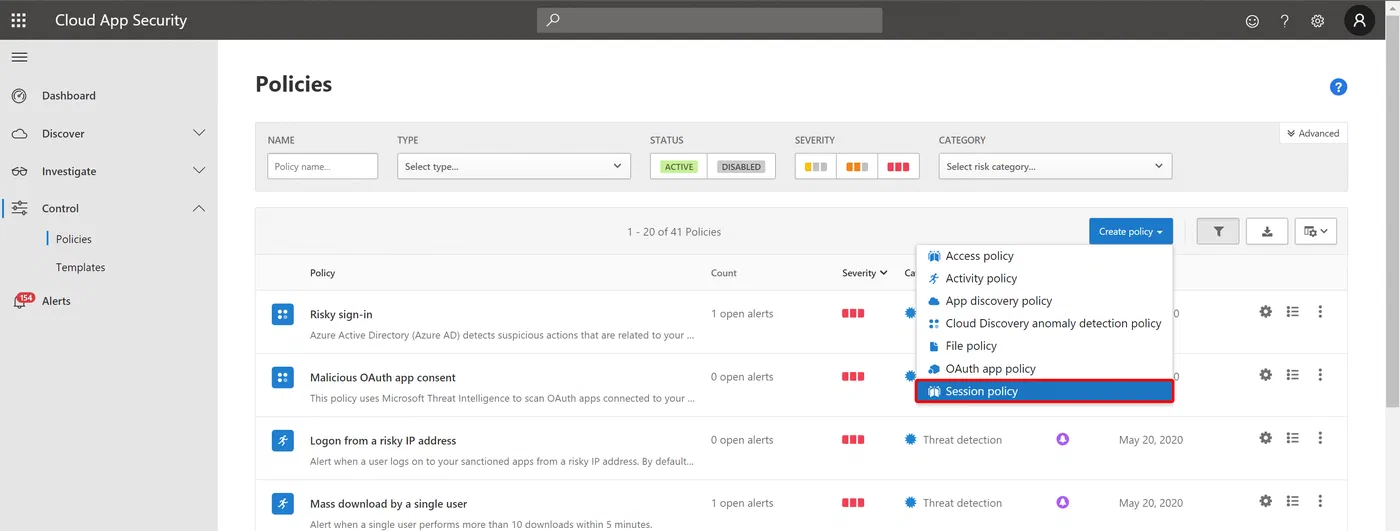Open more options for Malicious OAuth app consent

[1320, 375]
